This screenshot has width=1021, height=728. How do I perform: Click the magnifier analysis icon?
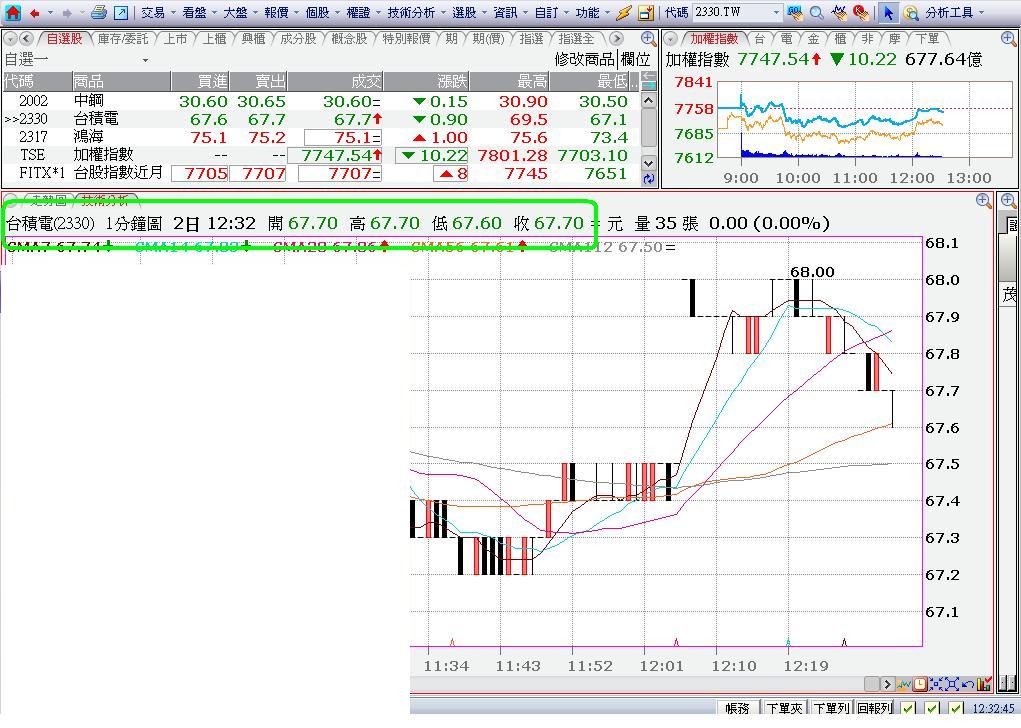(x=911, y=12)
